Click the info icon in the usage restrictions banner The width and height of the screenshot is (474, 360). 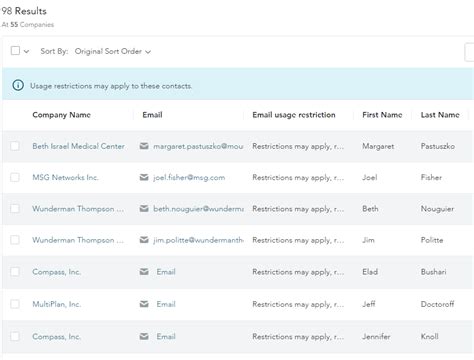[18, 85]
